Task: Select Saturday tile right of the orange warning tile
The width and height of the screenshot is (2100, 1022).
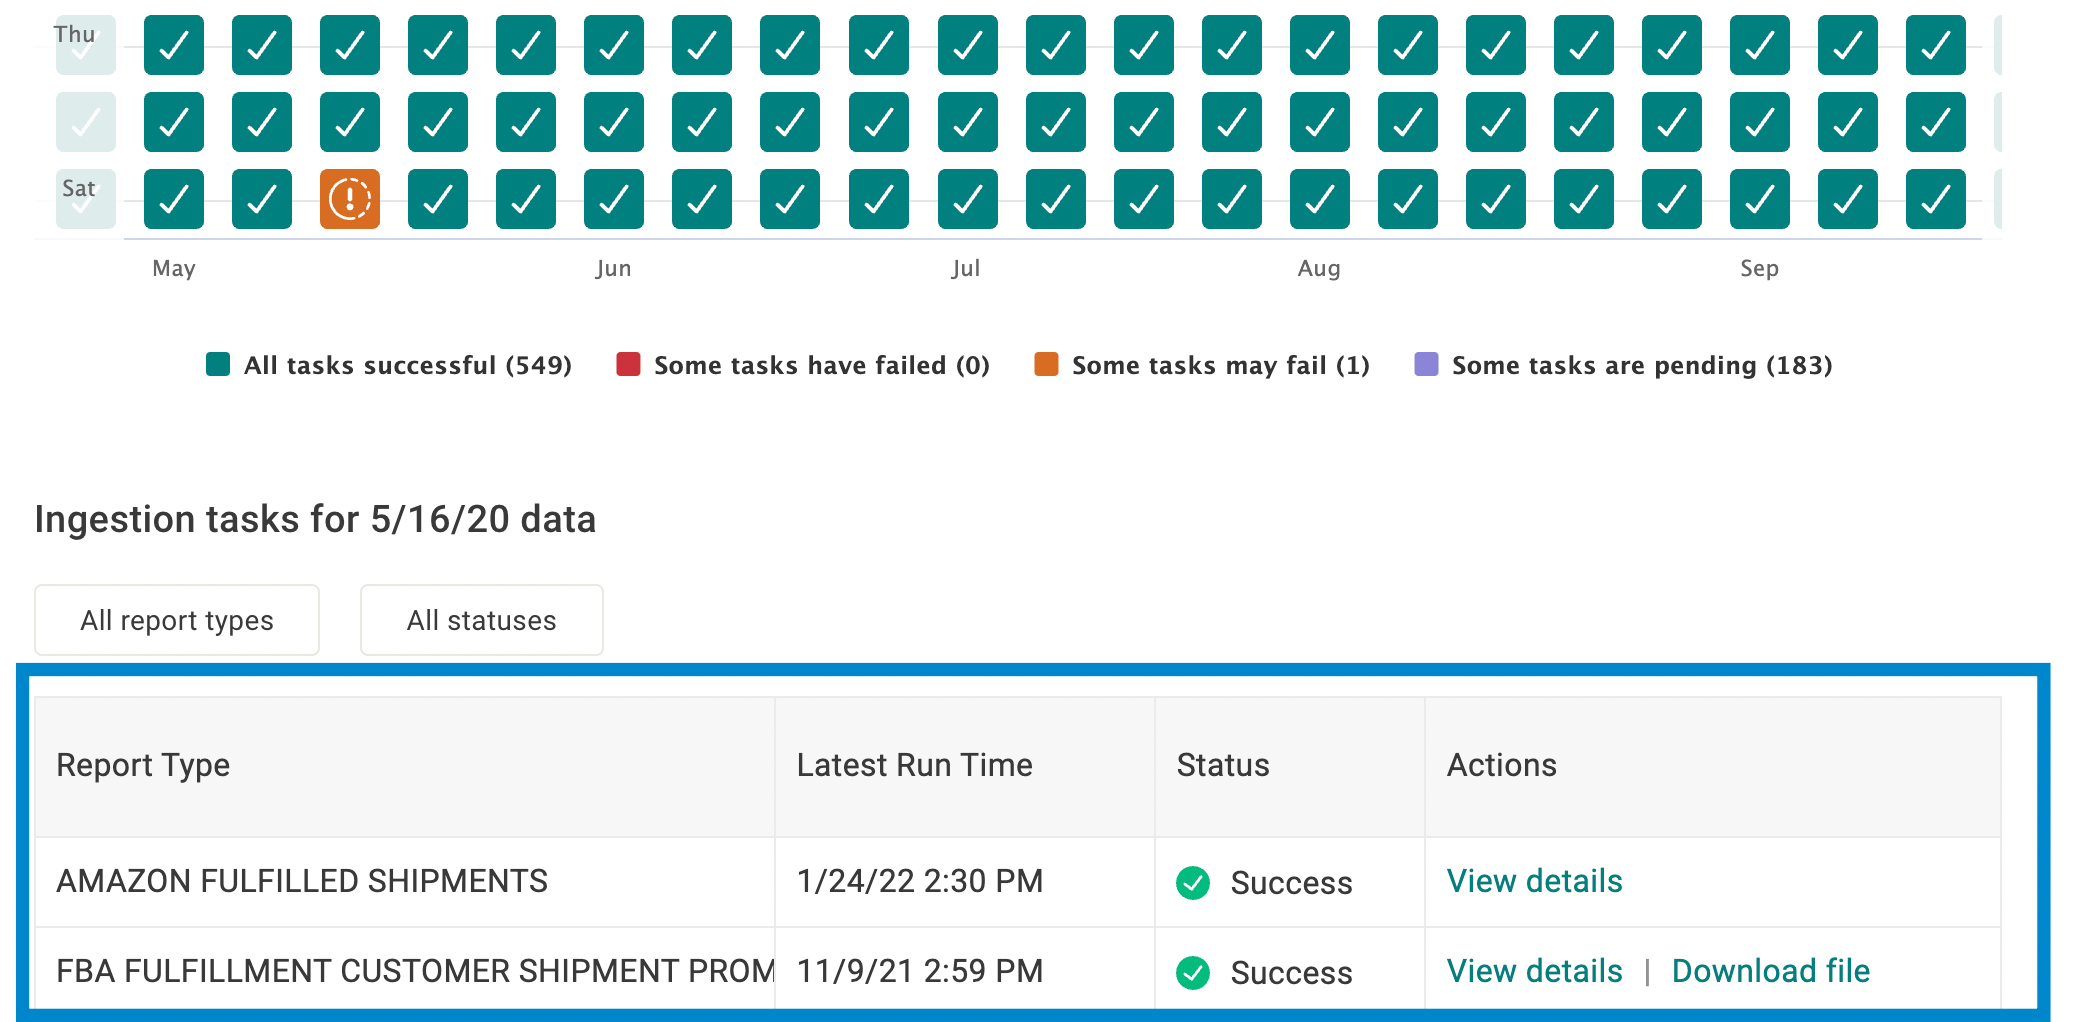Action: (x=438, y=199)
